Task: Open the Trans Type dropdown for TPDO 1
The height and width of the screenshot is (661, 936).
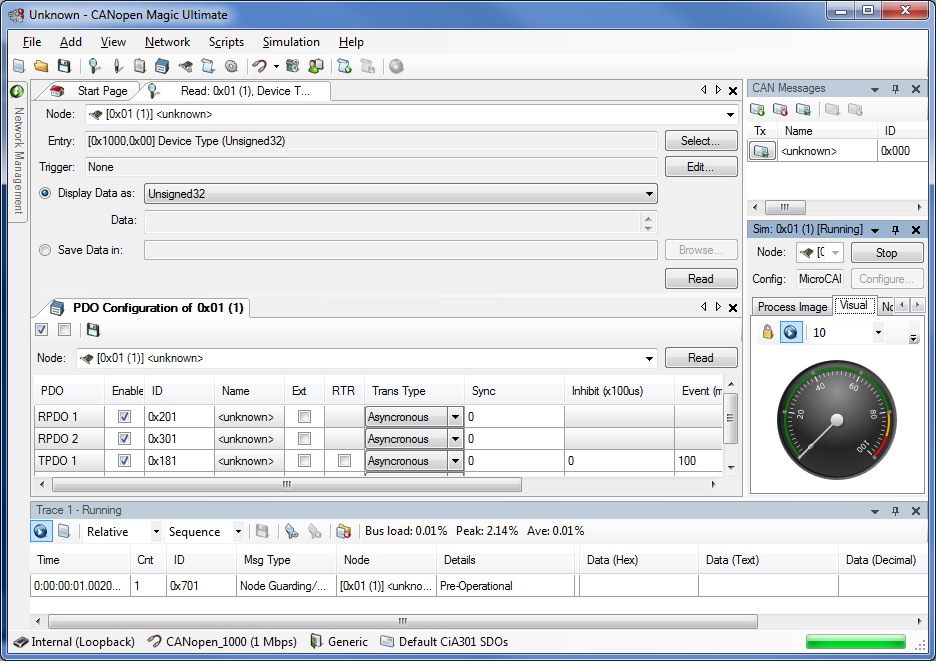Action: pyautogui.click(x=456, y=460)
